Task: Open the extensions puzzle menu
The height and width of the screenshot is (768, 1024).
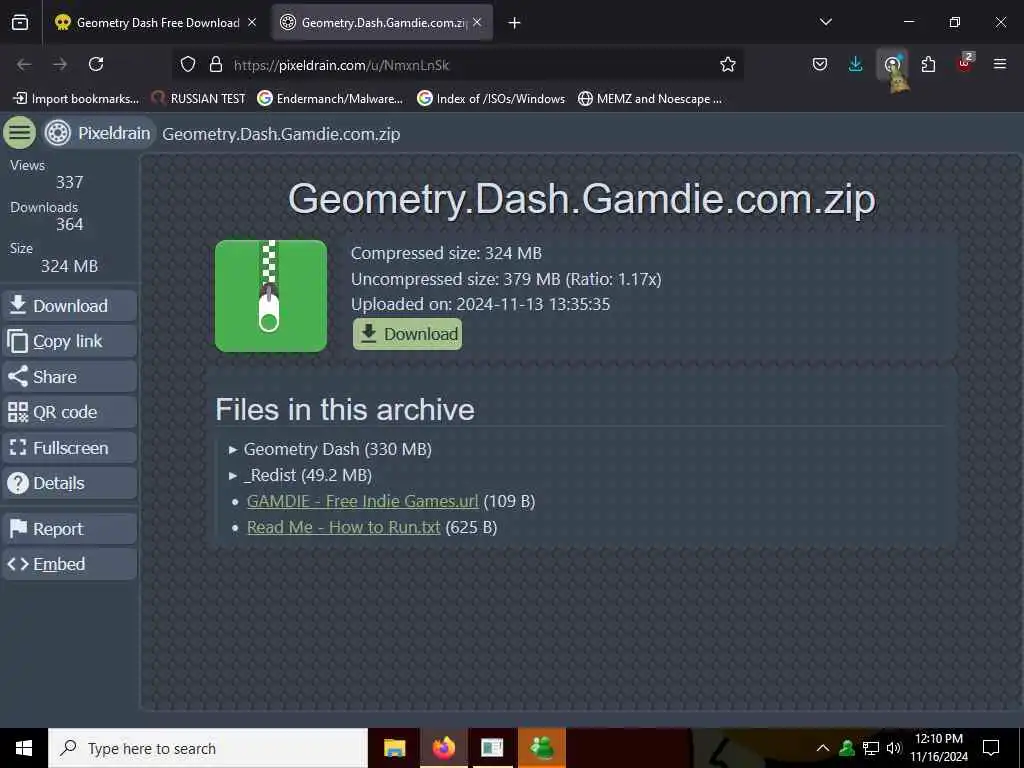Action: coord(928,64)
